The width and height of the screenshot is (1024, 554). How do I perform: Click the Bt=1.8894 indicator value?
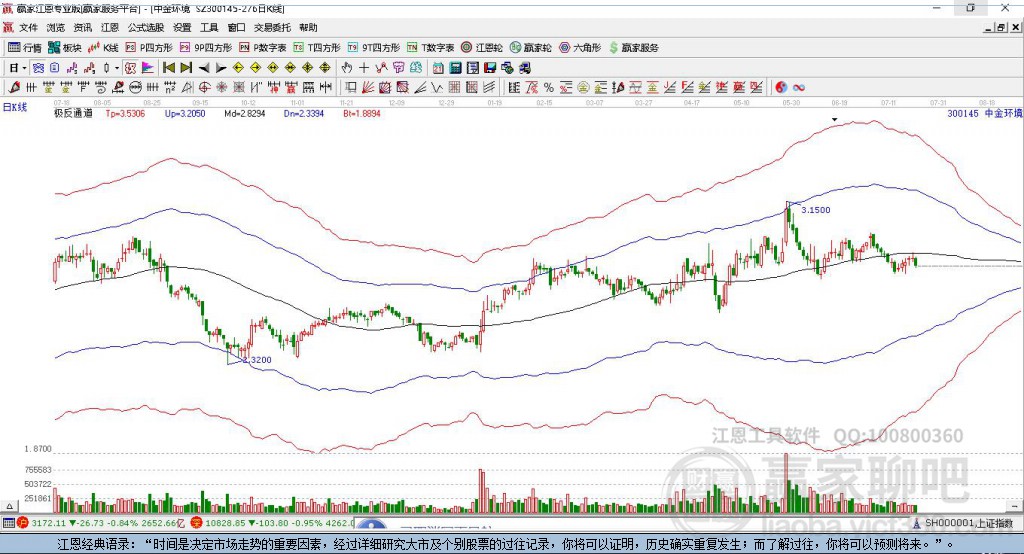pos(362,114)
